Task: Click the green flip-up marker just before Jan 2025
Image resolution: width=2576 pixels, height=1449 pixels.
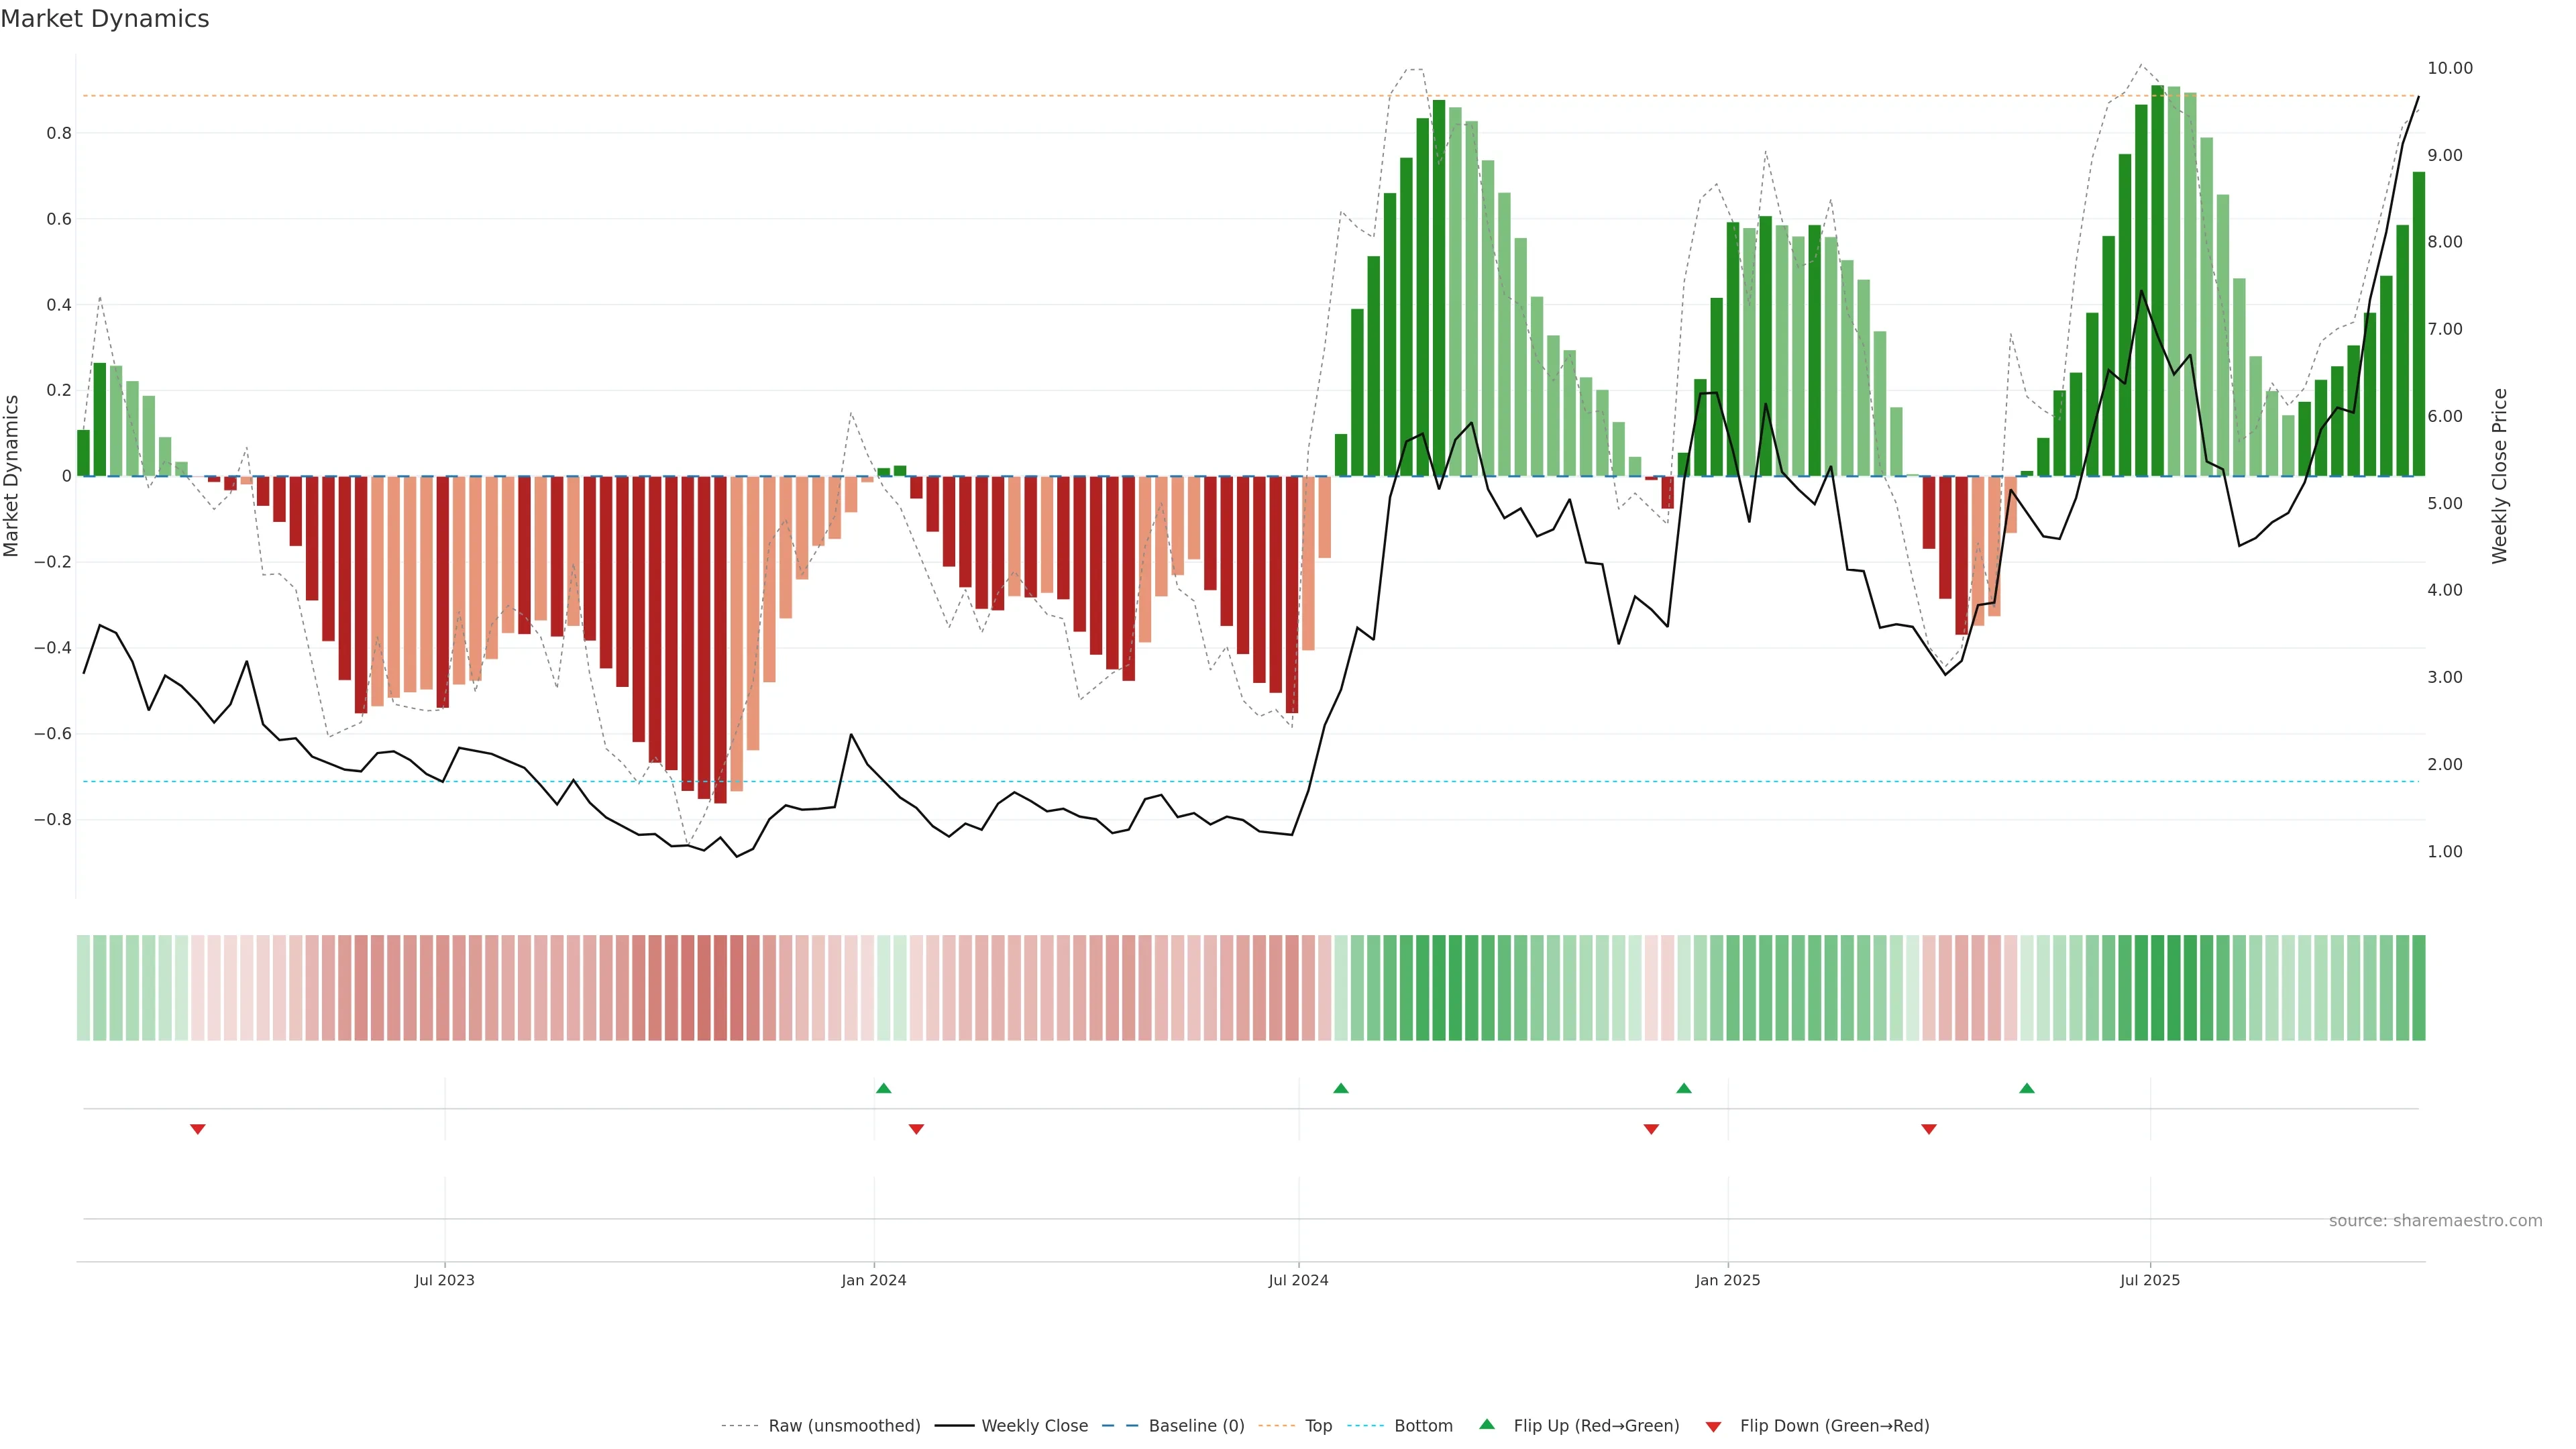Action: pos(1684,1088)
